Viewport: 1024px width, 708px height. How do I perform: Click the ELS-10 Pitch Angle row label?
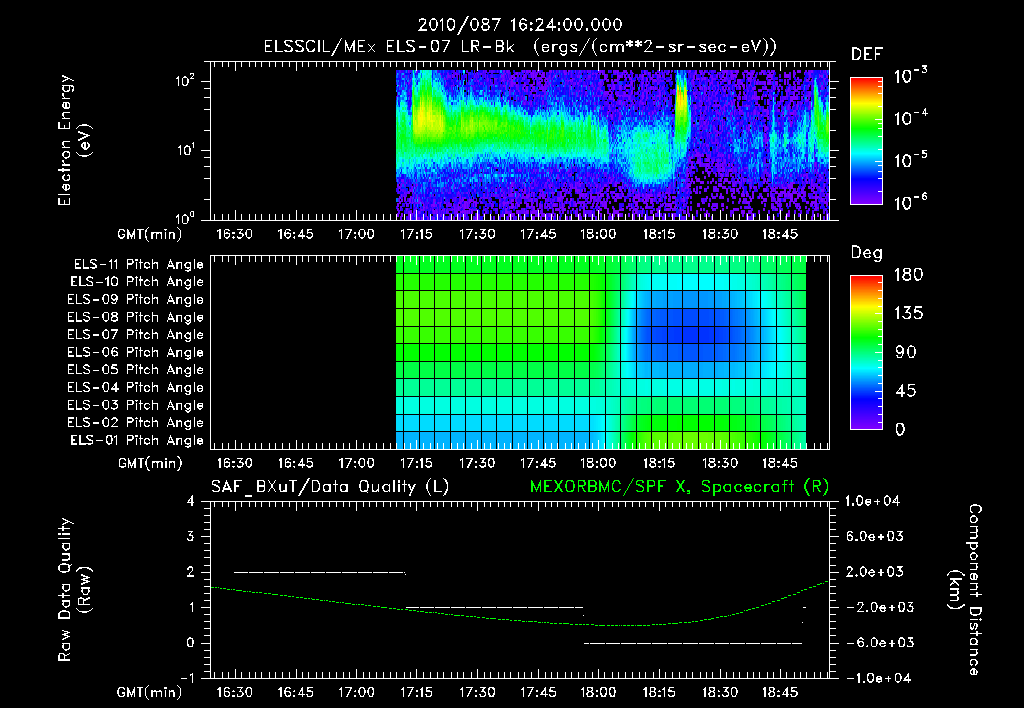pyautogui.click(x=136, y=282)
